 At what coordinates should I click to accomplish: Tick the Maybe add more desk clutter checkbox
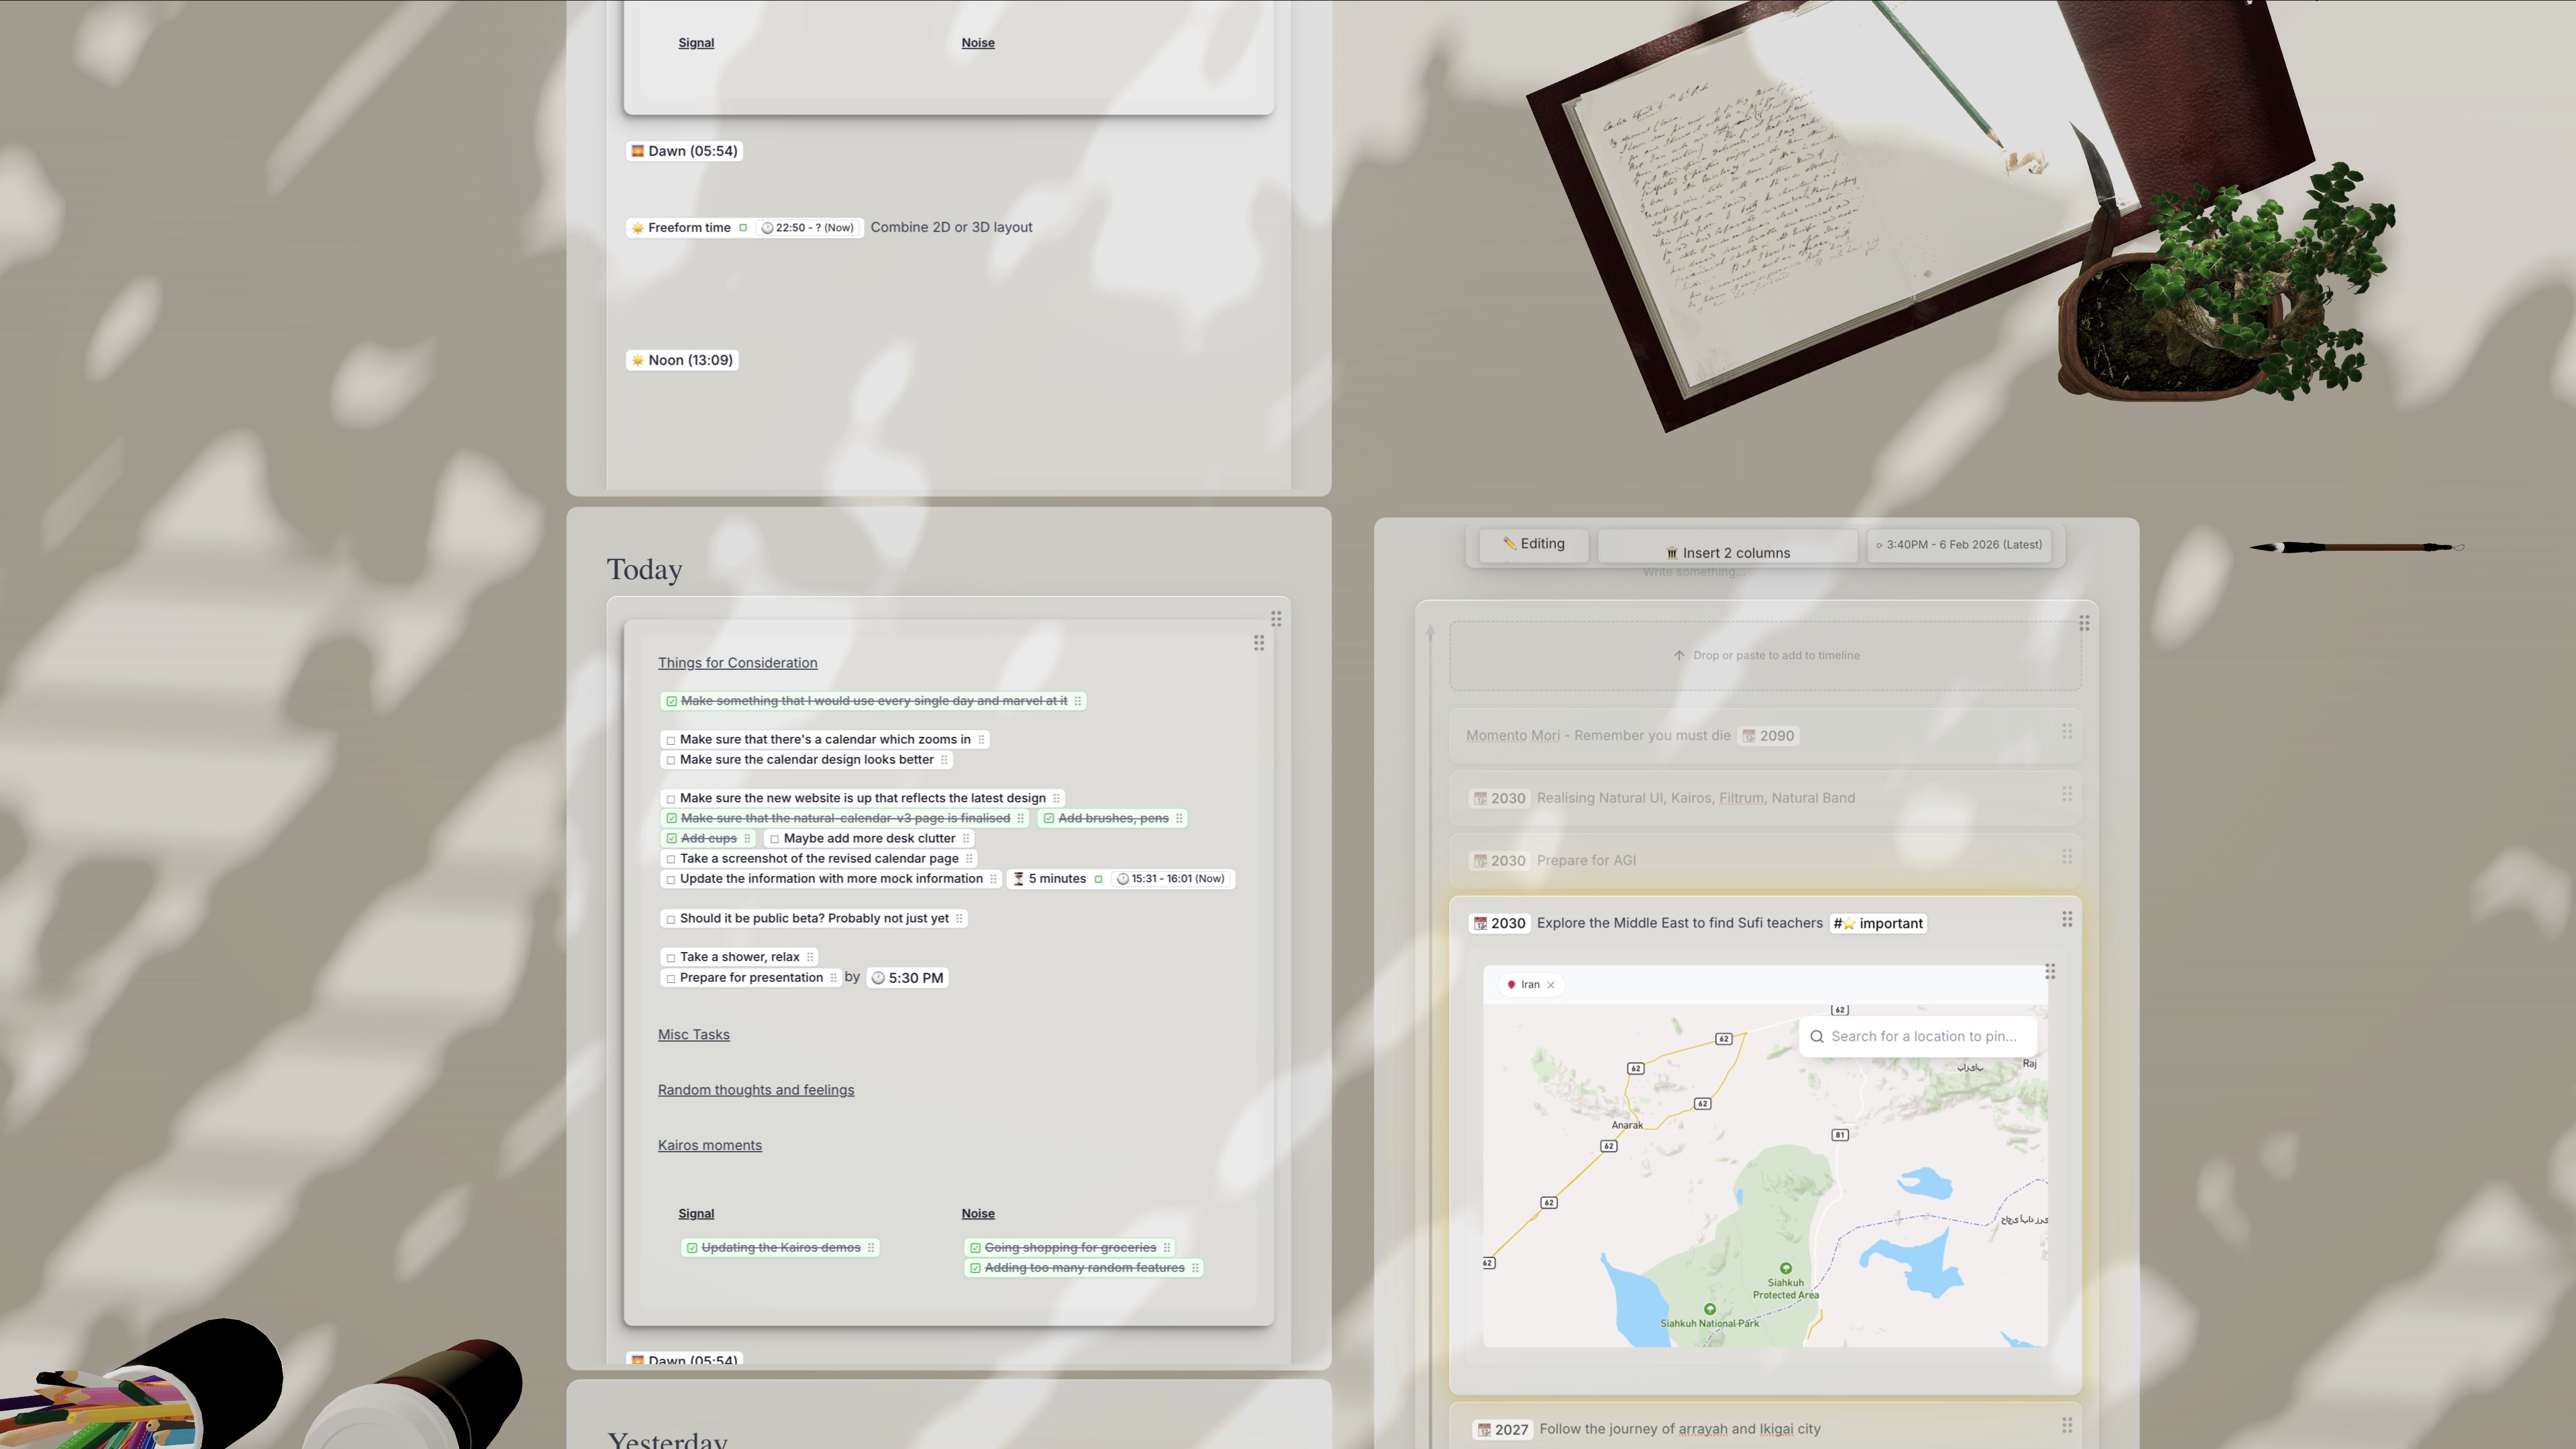click(776, 838)
